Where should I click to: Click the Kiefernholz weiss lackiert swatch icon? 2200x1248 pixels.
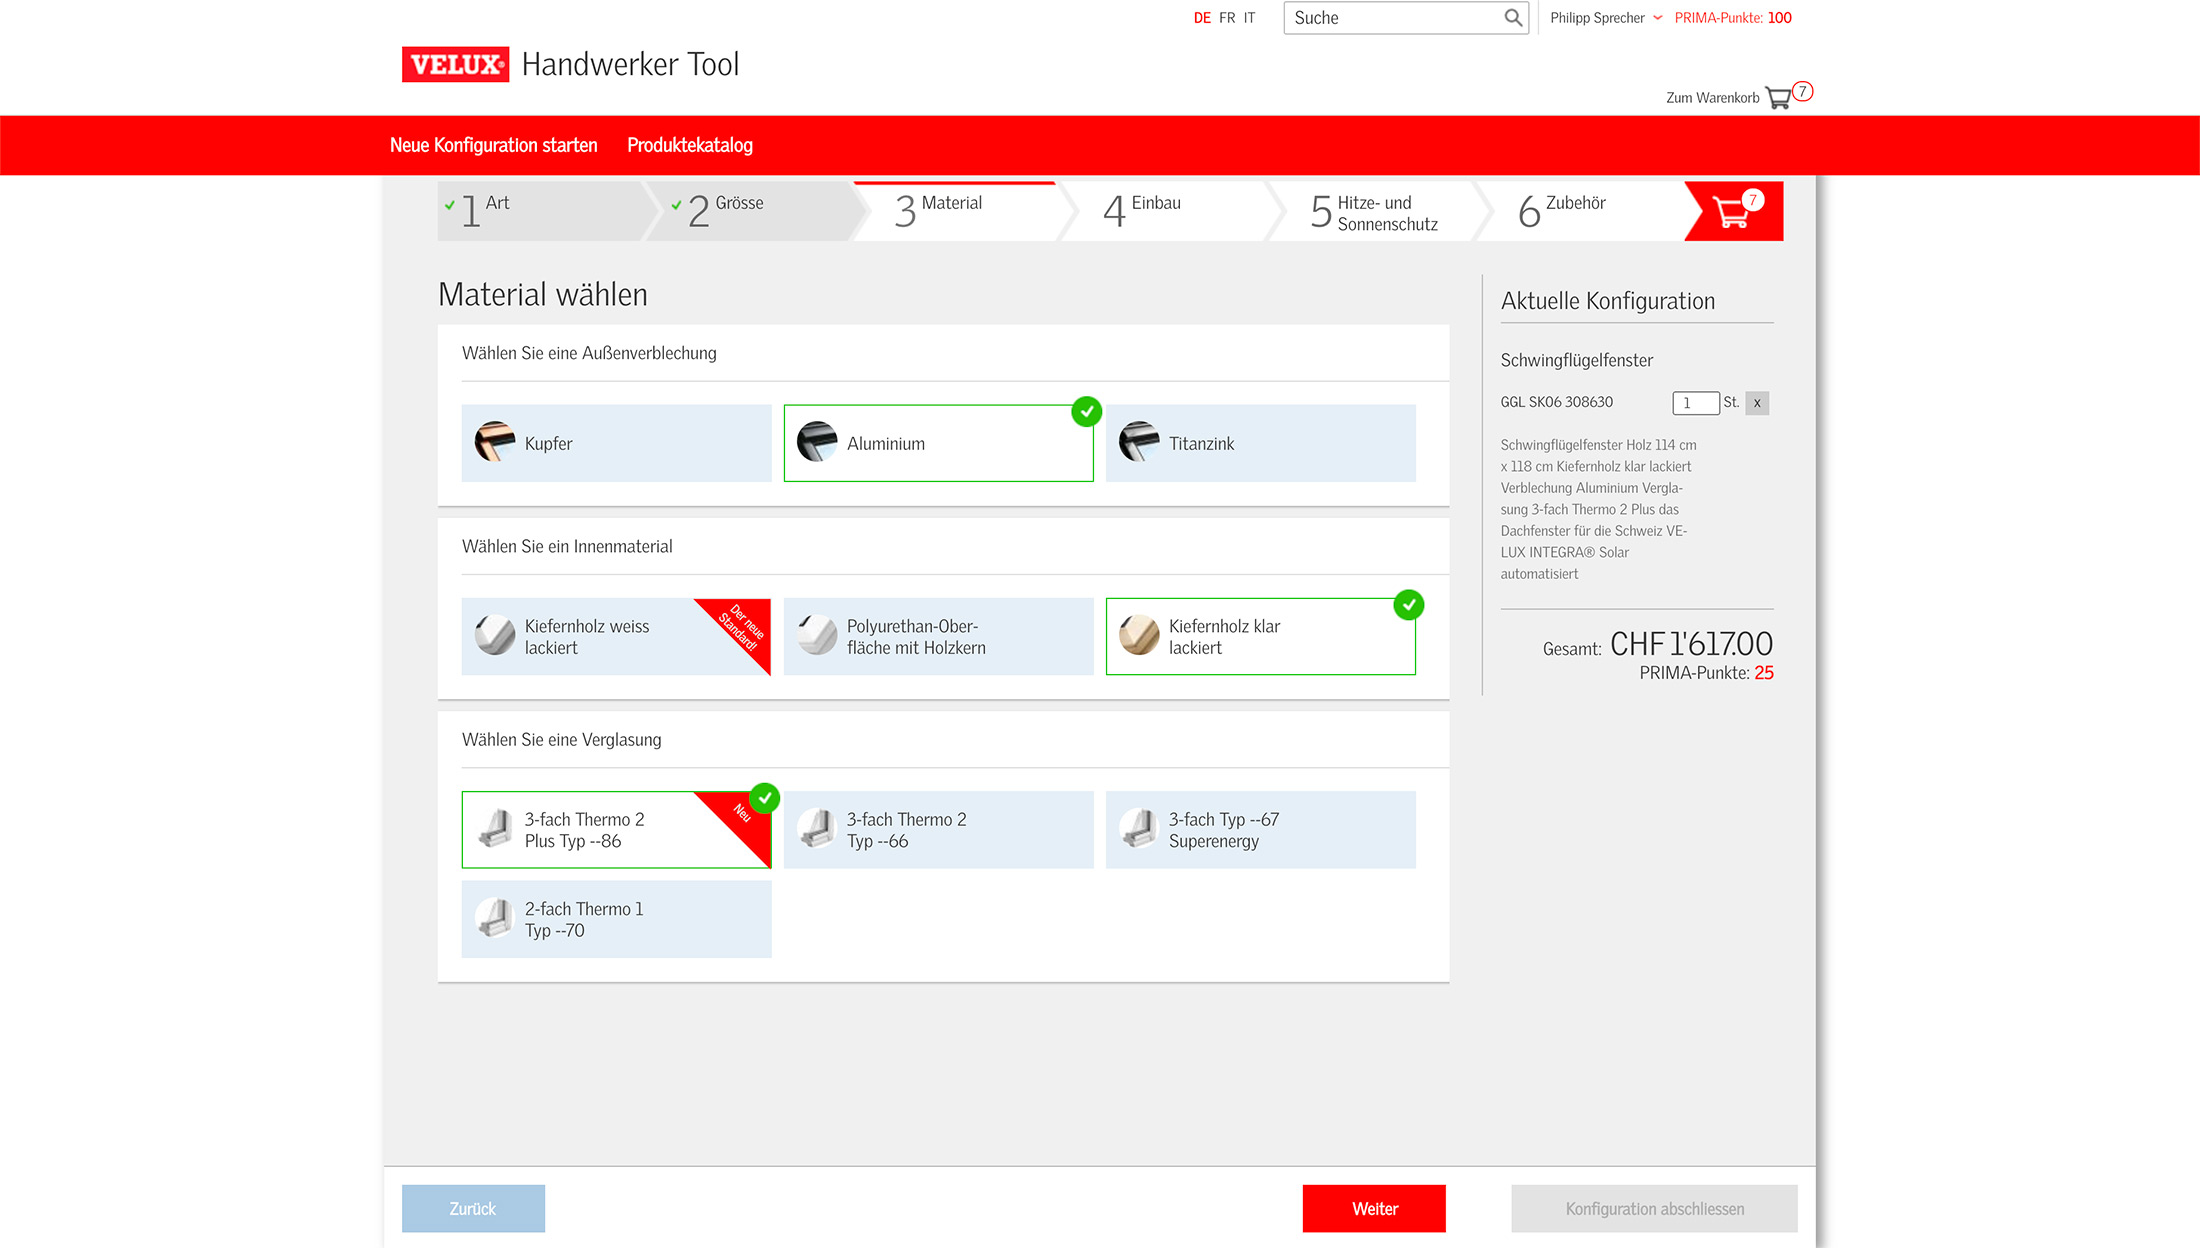point(495,635)
